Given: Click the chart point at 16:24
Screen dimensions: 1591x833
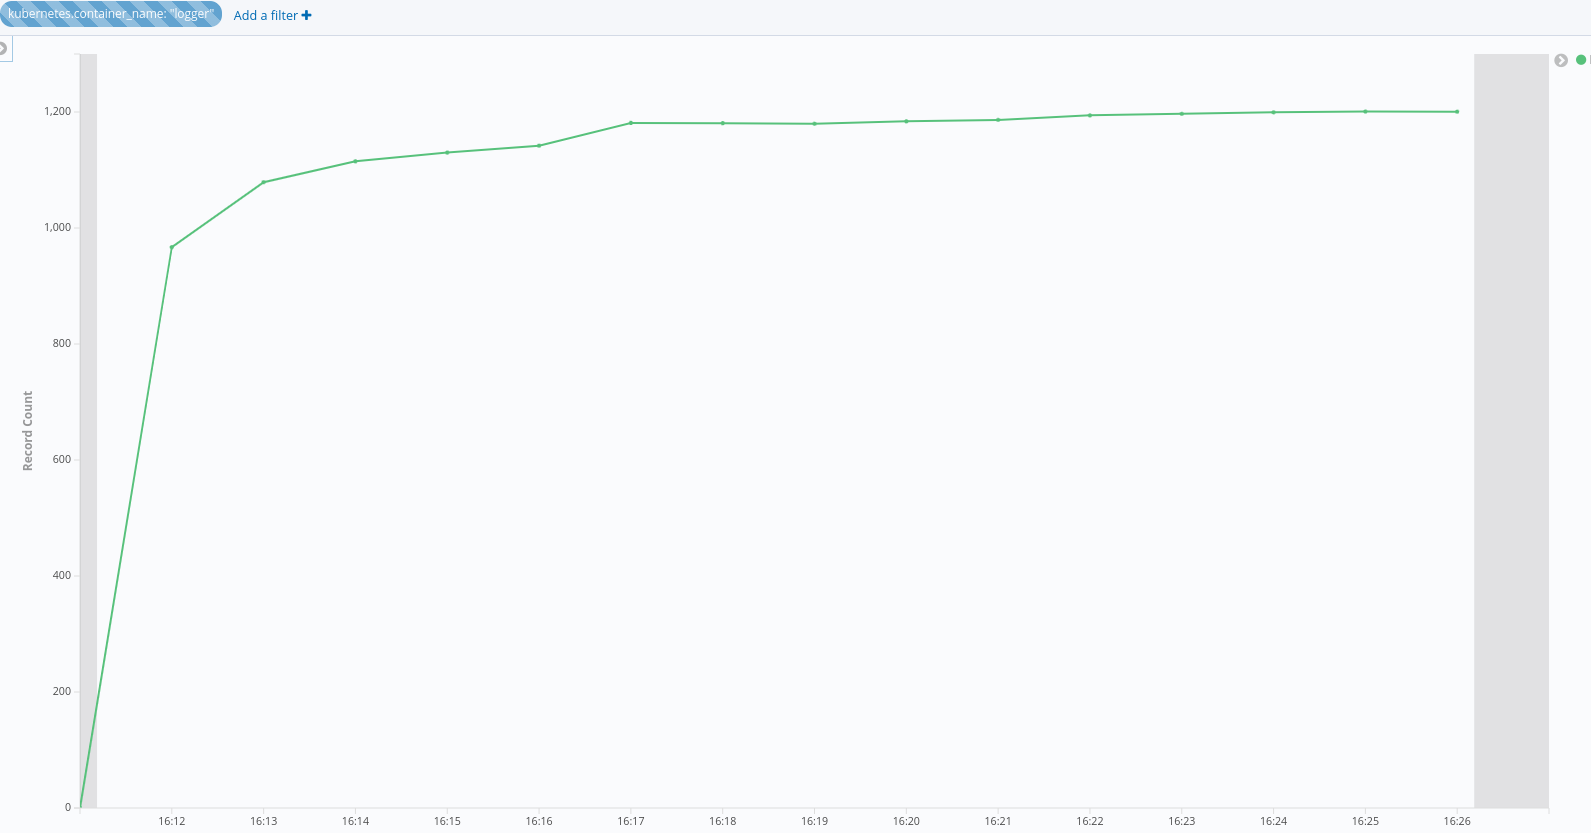Looking at the screenshot, I should 1273,112.
